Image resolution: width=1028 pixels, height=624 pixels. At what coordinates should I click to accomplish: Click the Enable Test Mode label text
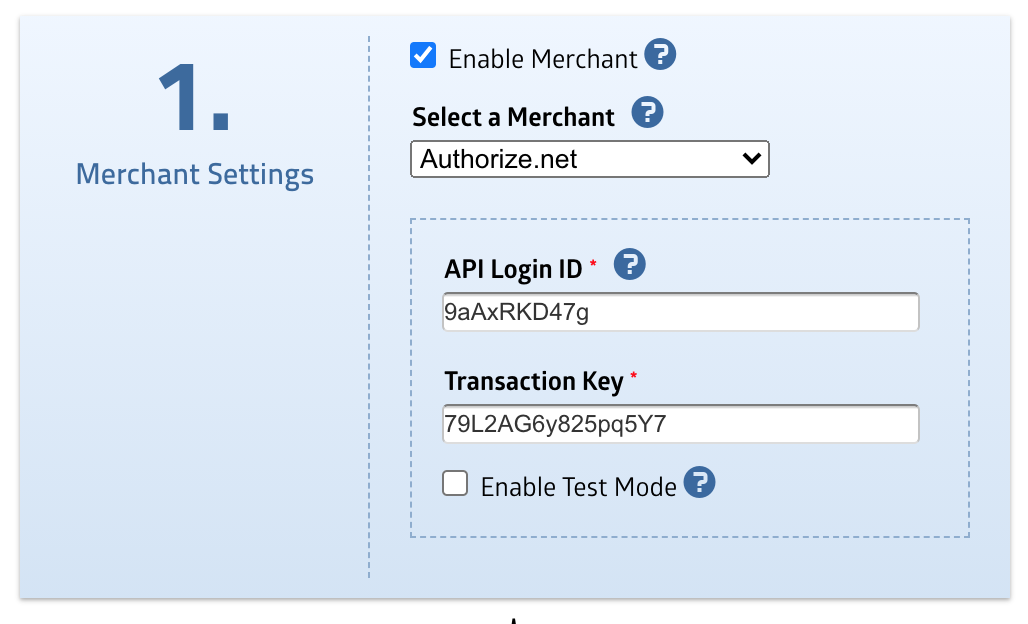coord(578,487)
